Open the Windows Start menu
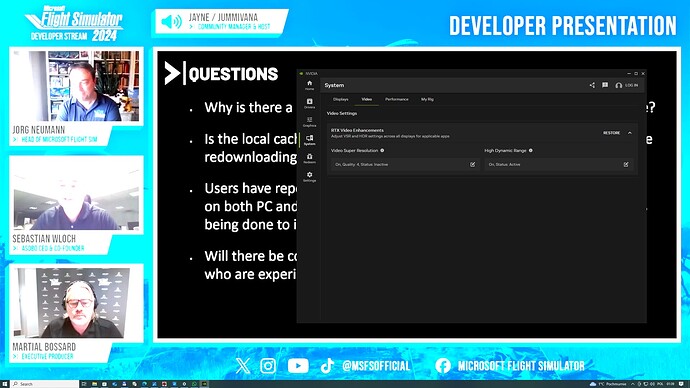Screen dimensions: 690x388 (5, 384)
